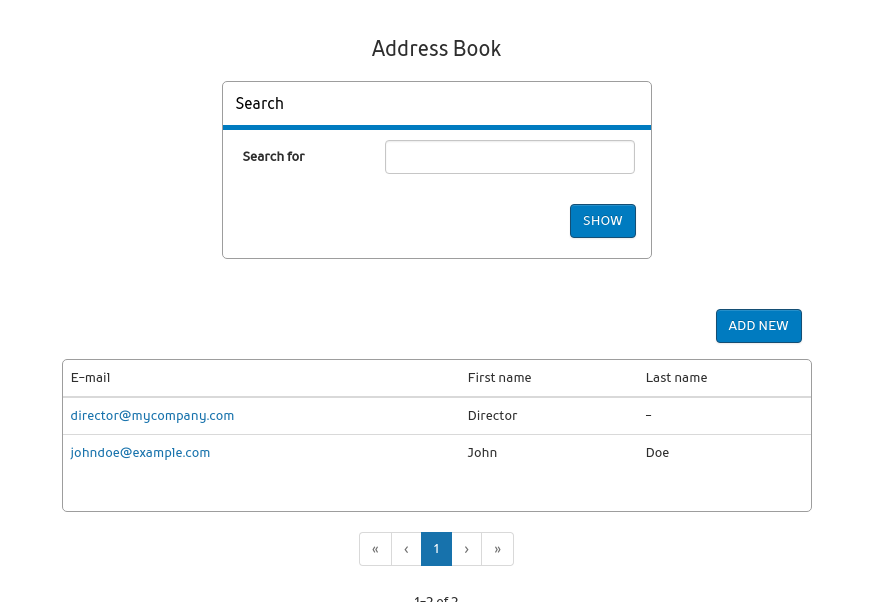Click the Search panel heading
This screenshot has width=874, height=602.
coord(260,104)
